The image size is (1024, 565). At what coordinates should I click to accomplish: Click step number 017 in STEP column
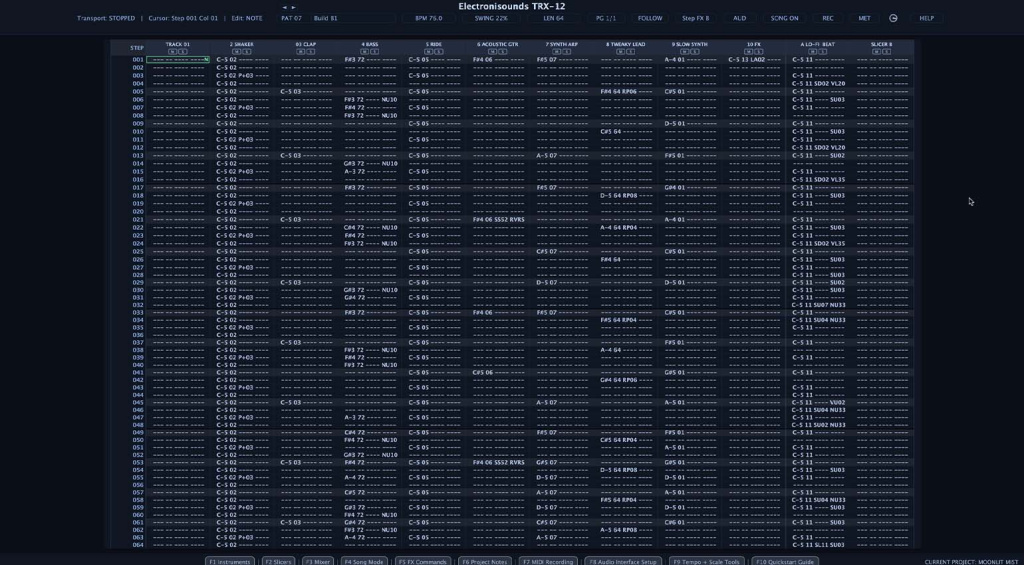click(138, 187)
